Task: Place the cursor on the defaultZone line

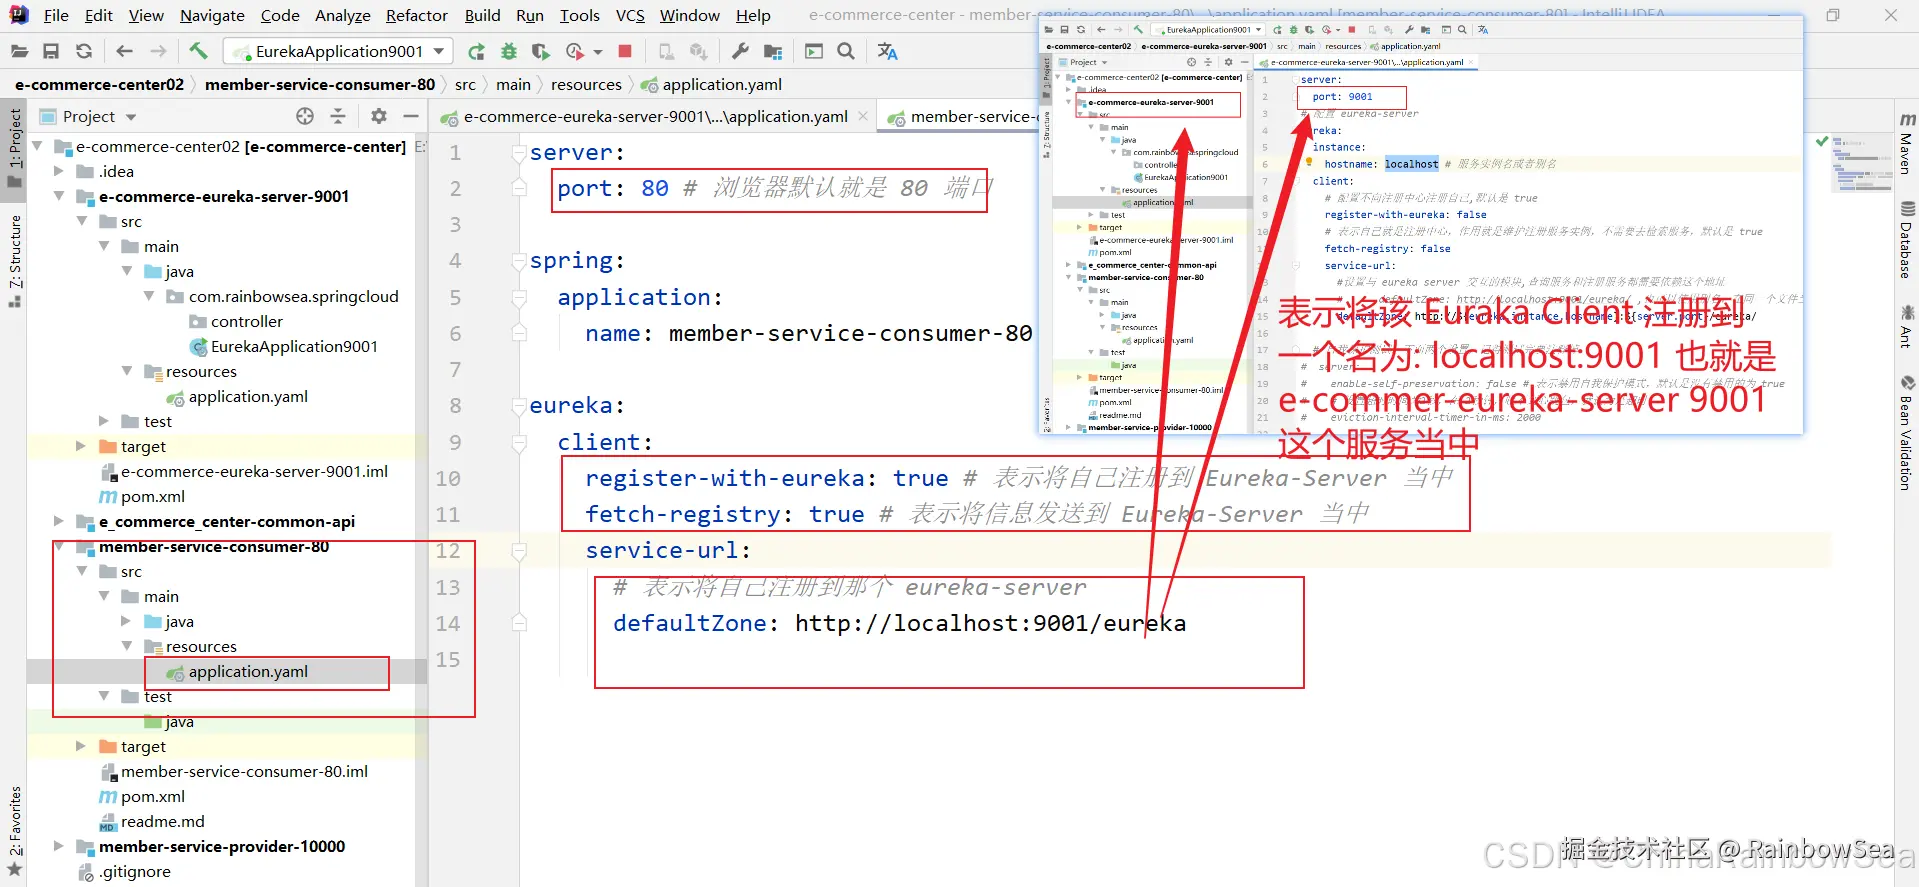Action: point(899,623)
